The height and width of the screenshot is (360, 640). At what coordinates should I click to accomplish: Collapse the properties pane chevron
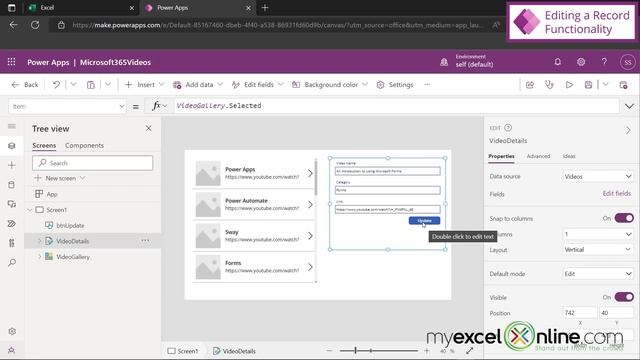(628, 130)
